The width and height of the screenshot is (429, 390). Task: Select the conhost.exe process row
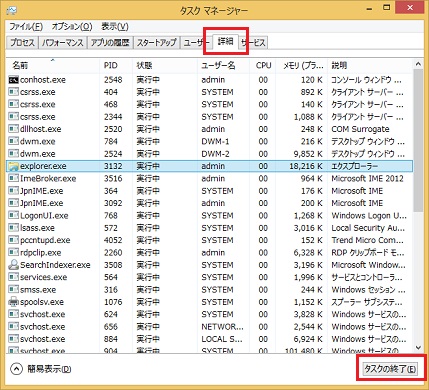coord(210,80)
